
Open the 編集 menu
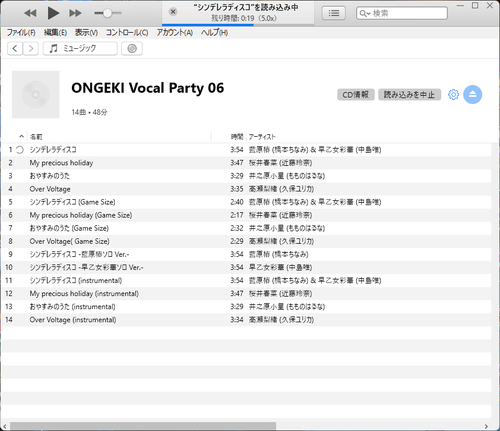point(55,33)
